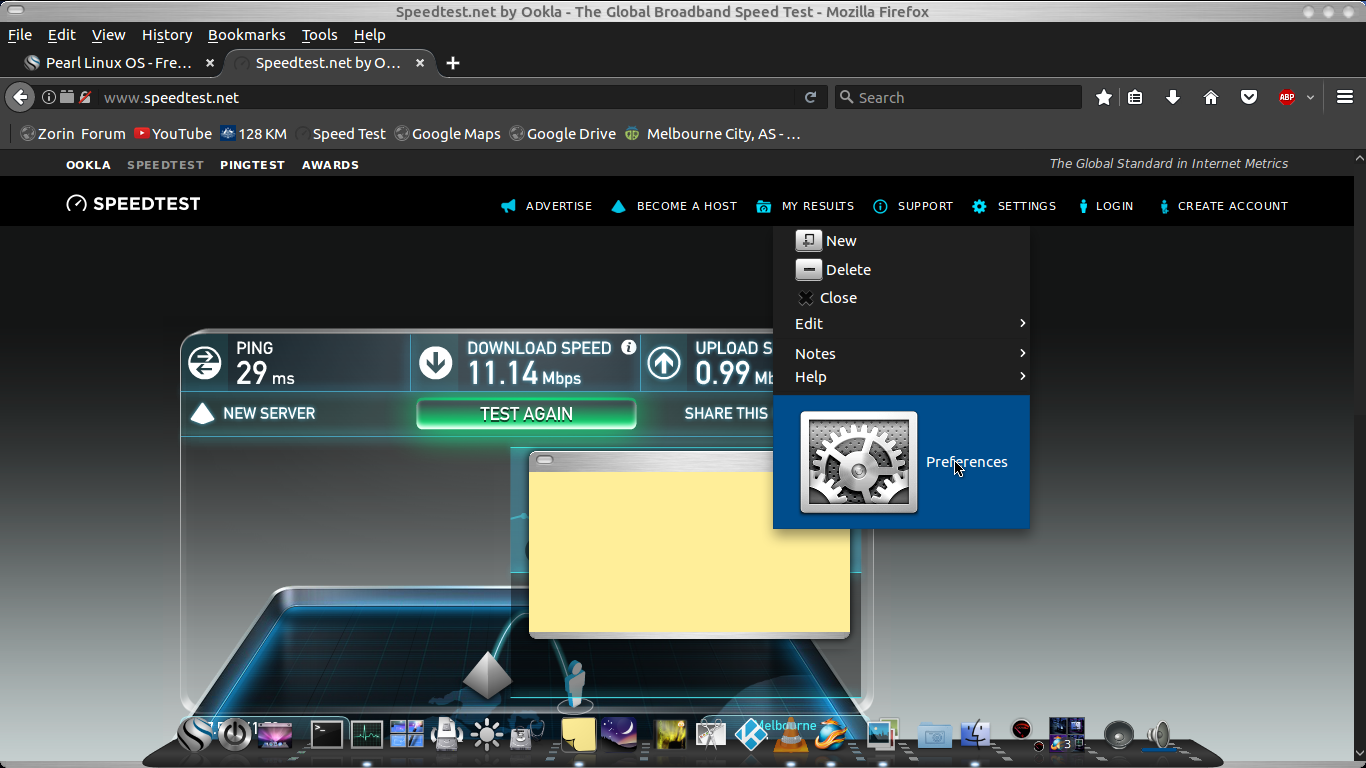The height and width of the screenshot is (768, 1366).
Task: Click the Home icon in Firefox toolbar
Action: pyautogui.click(x=1211, y=97)
